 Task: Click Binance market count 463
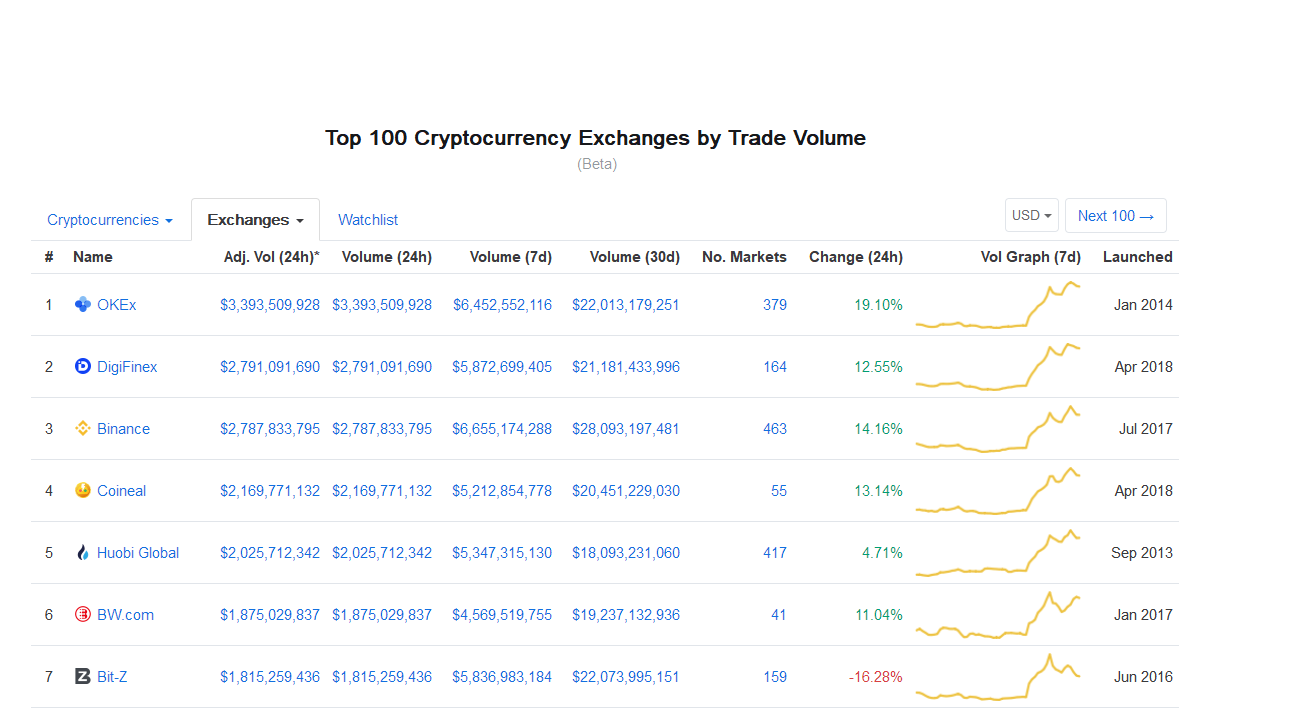pyautogui.click(x=775, y=429)
